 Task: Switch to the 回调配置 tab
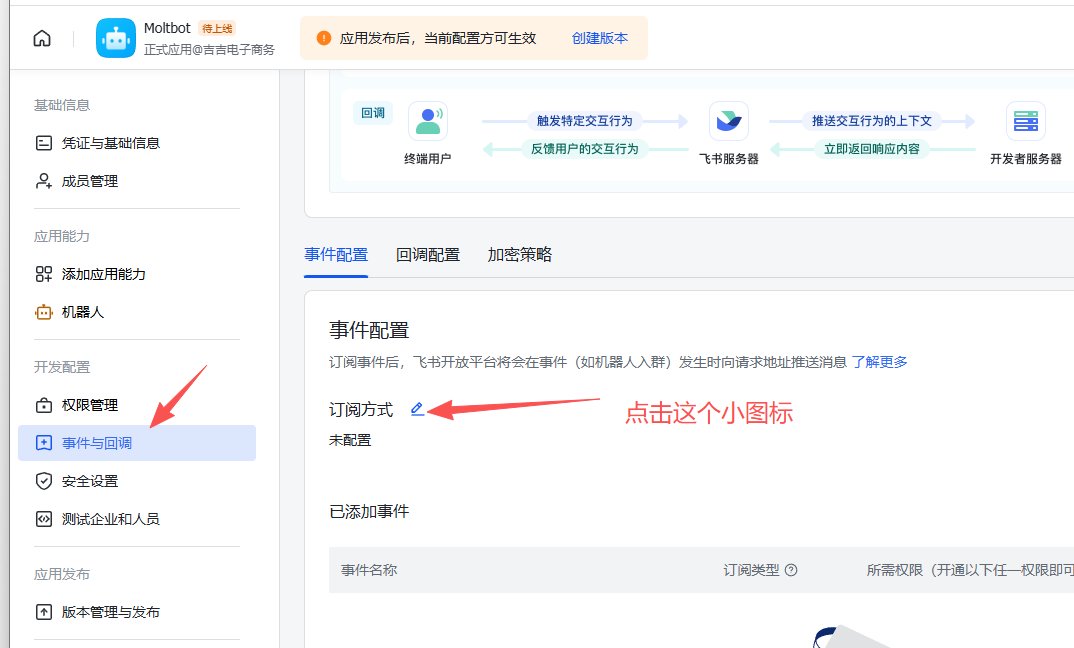(x=428, y=255)
